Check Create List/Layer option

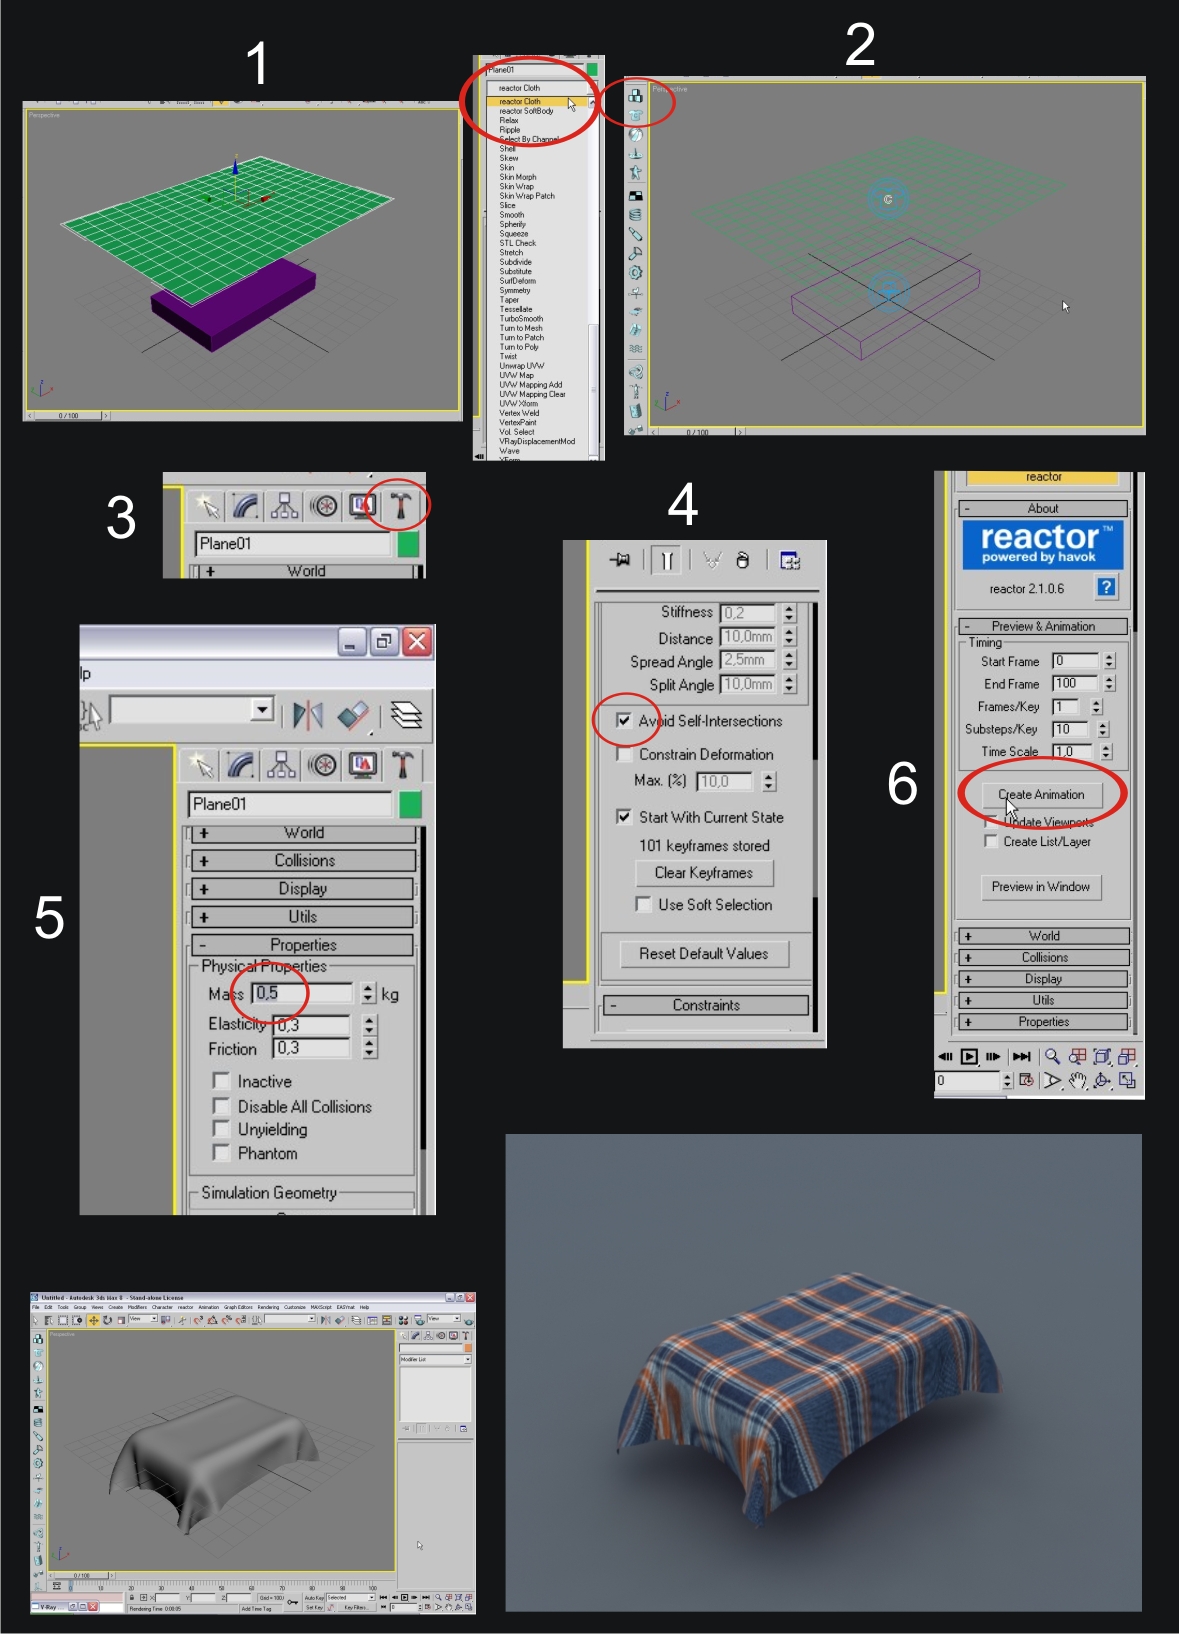(990, 841)
